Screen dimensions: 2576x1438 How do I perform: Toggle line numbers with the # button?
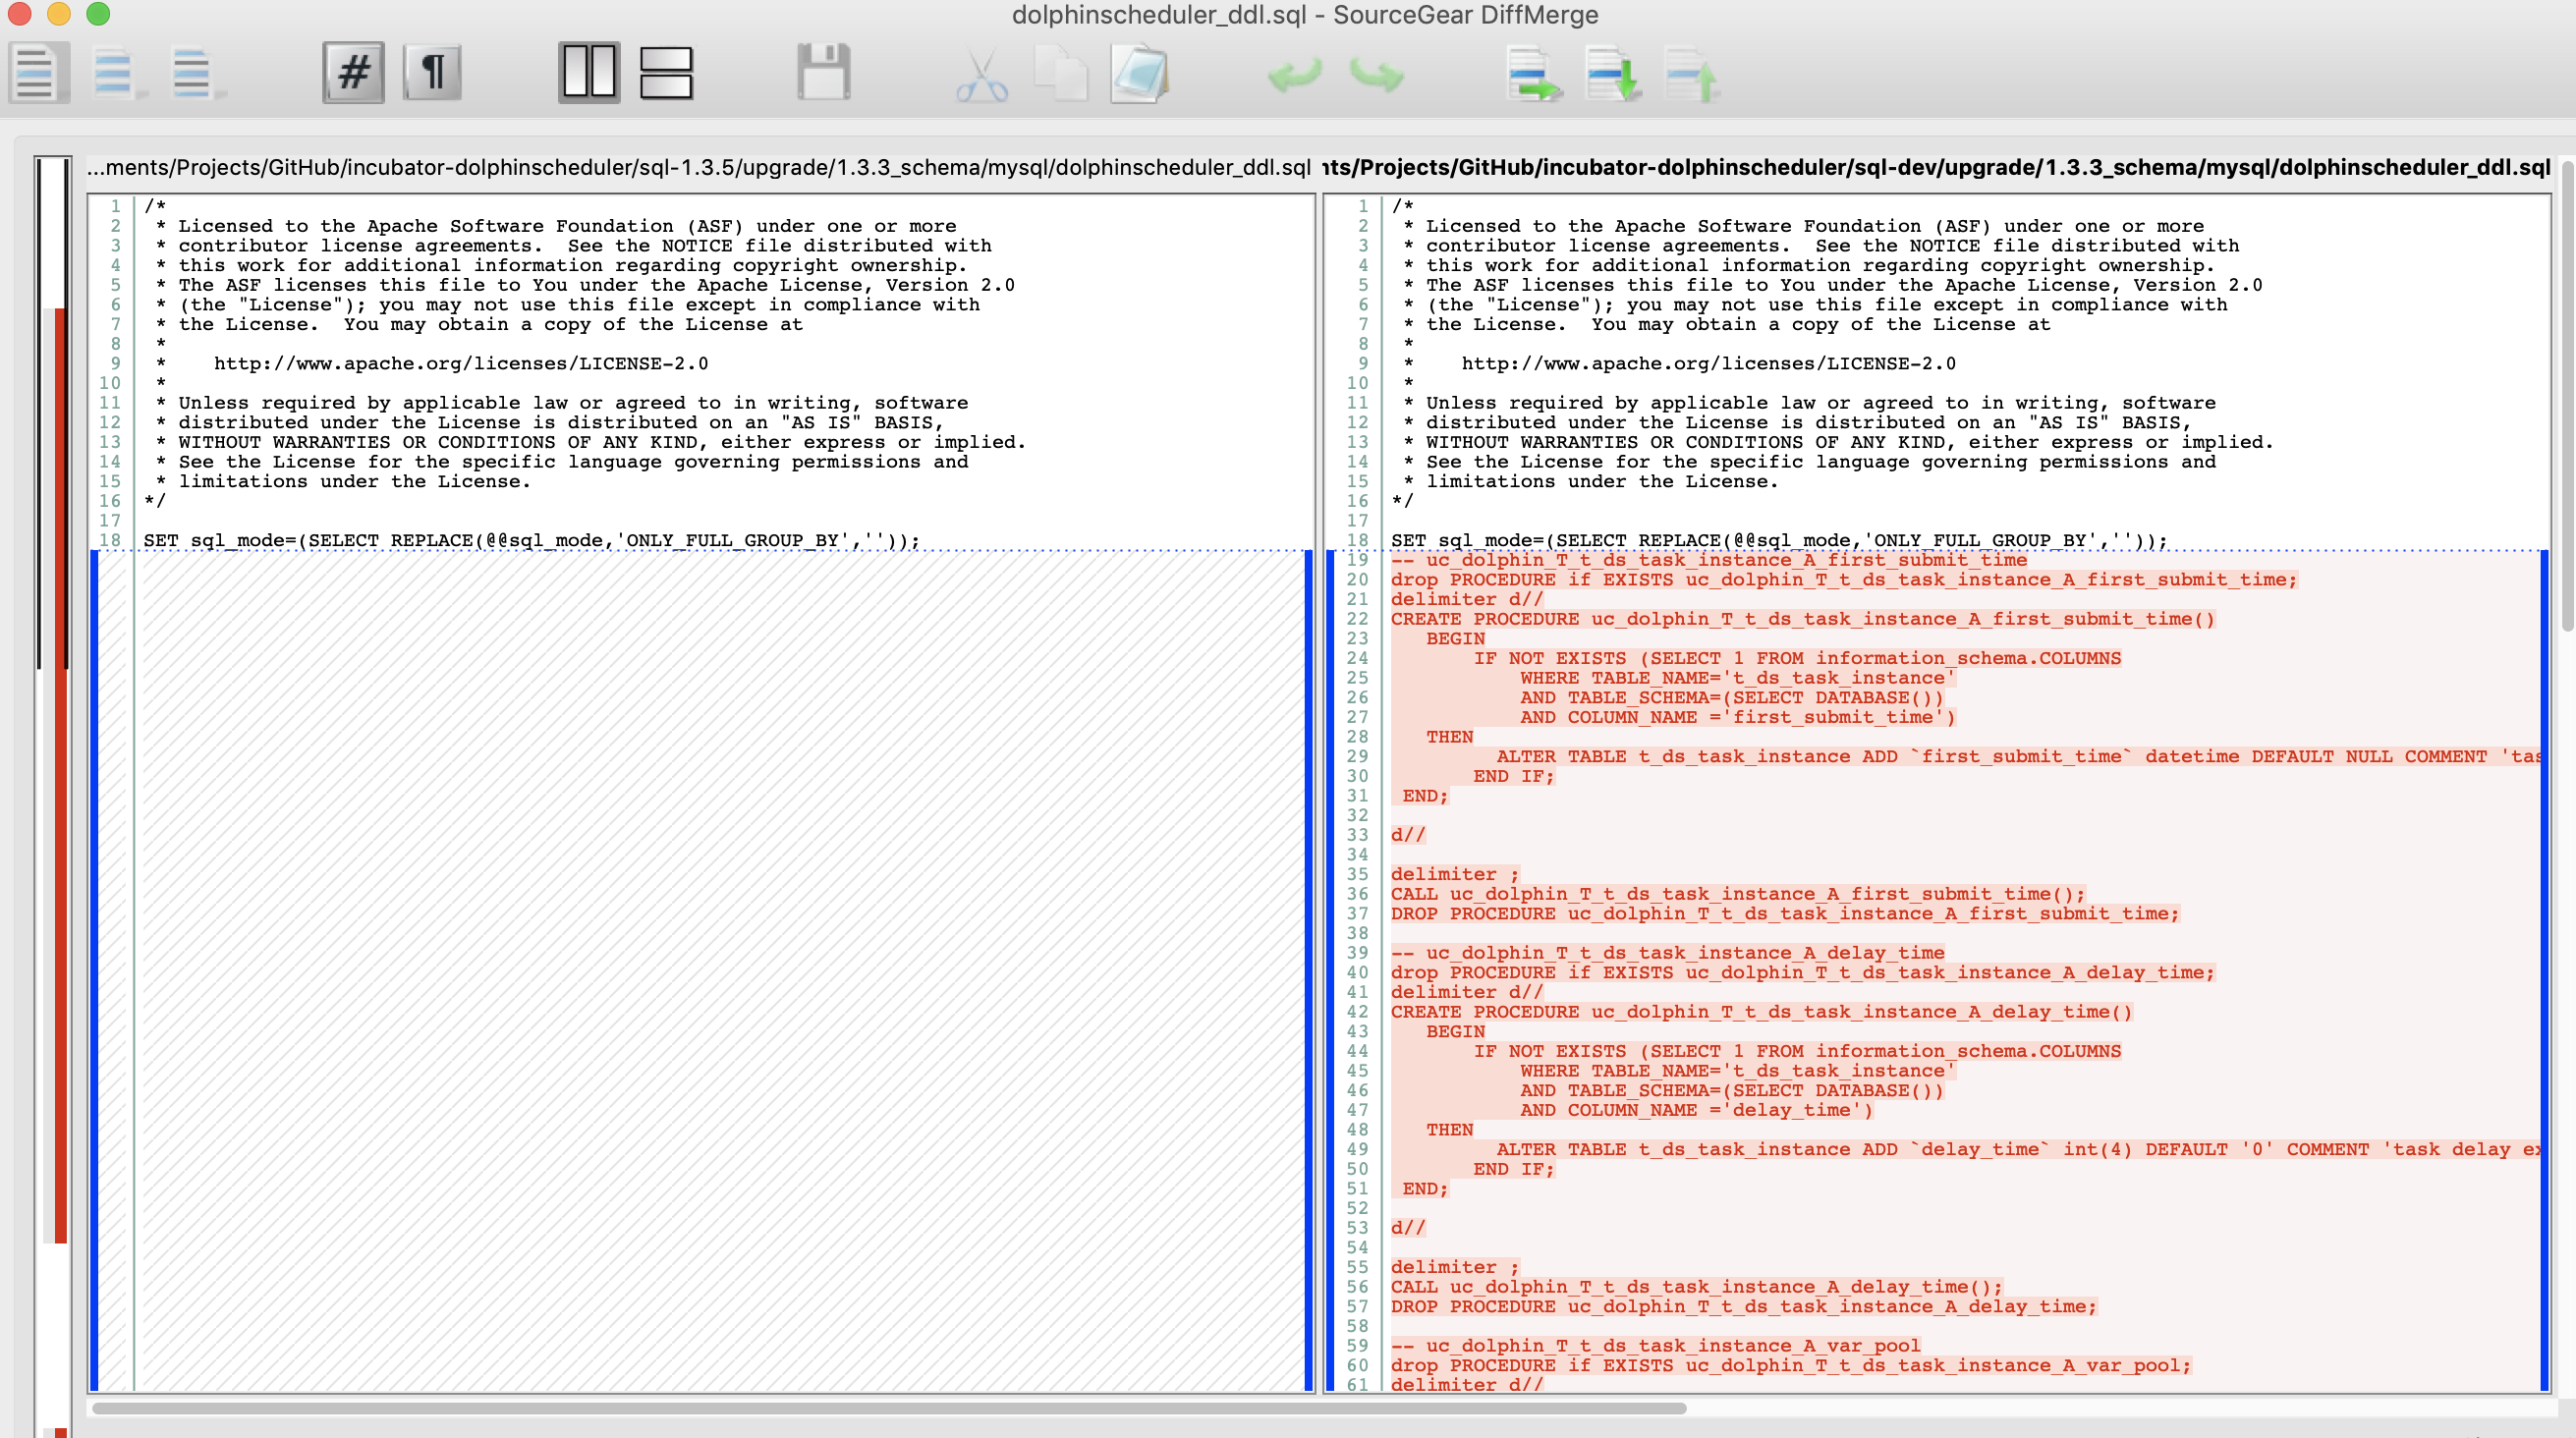[353, 73]
